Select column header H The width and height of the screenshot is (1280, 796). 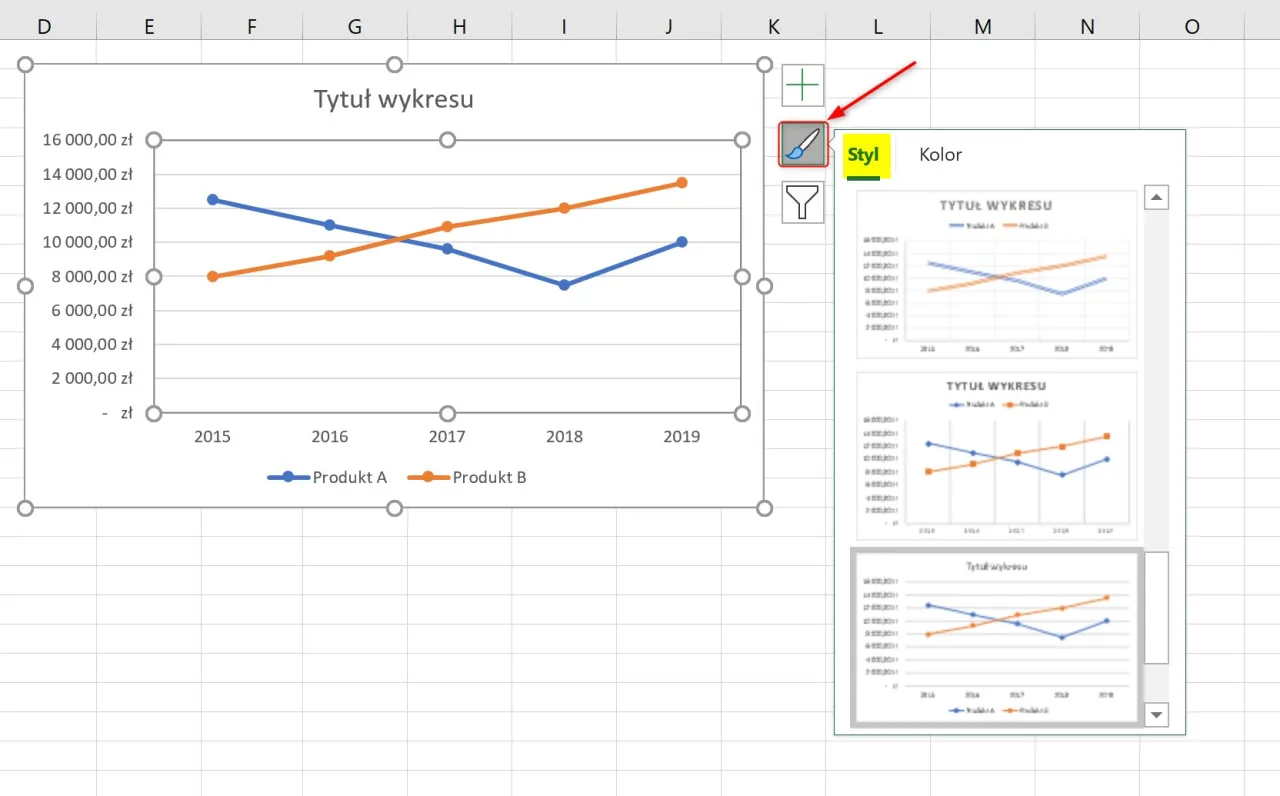click(x=459, y=27)
